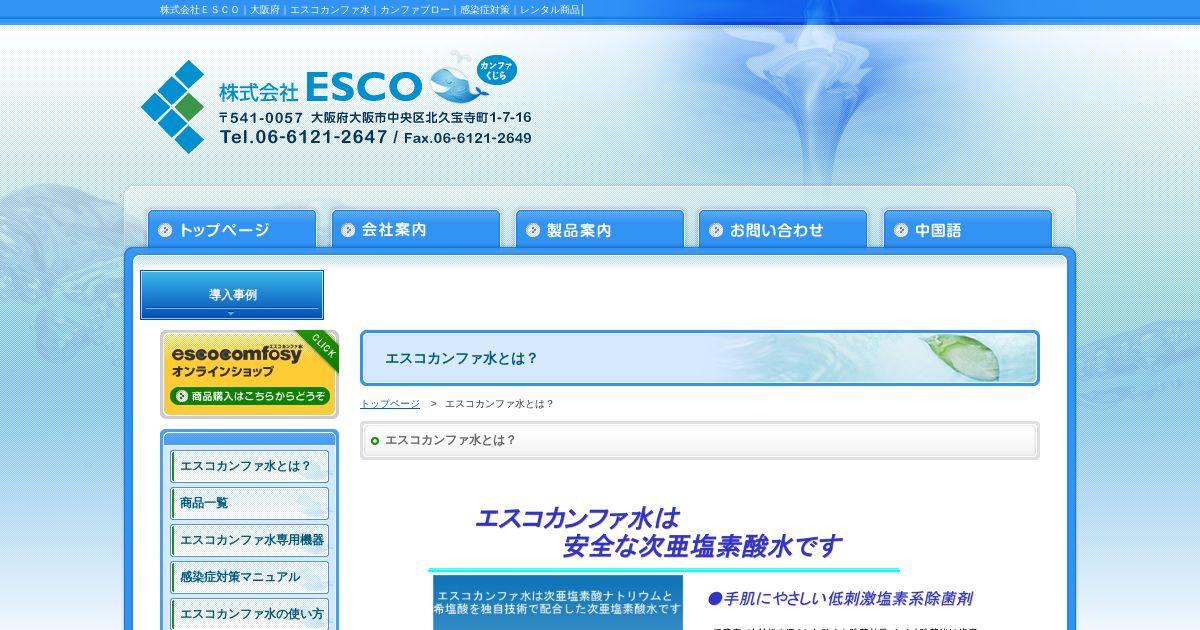Click the 手肌にやさしい低刺激塩素系除菌剤 heading
Image resolution: width=1200 pixels, height=630 pixels.
pyautogui.click(x=839, y=599)
